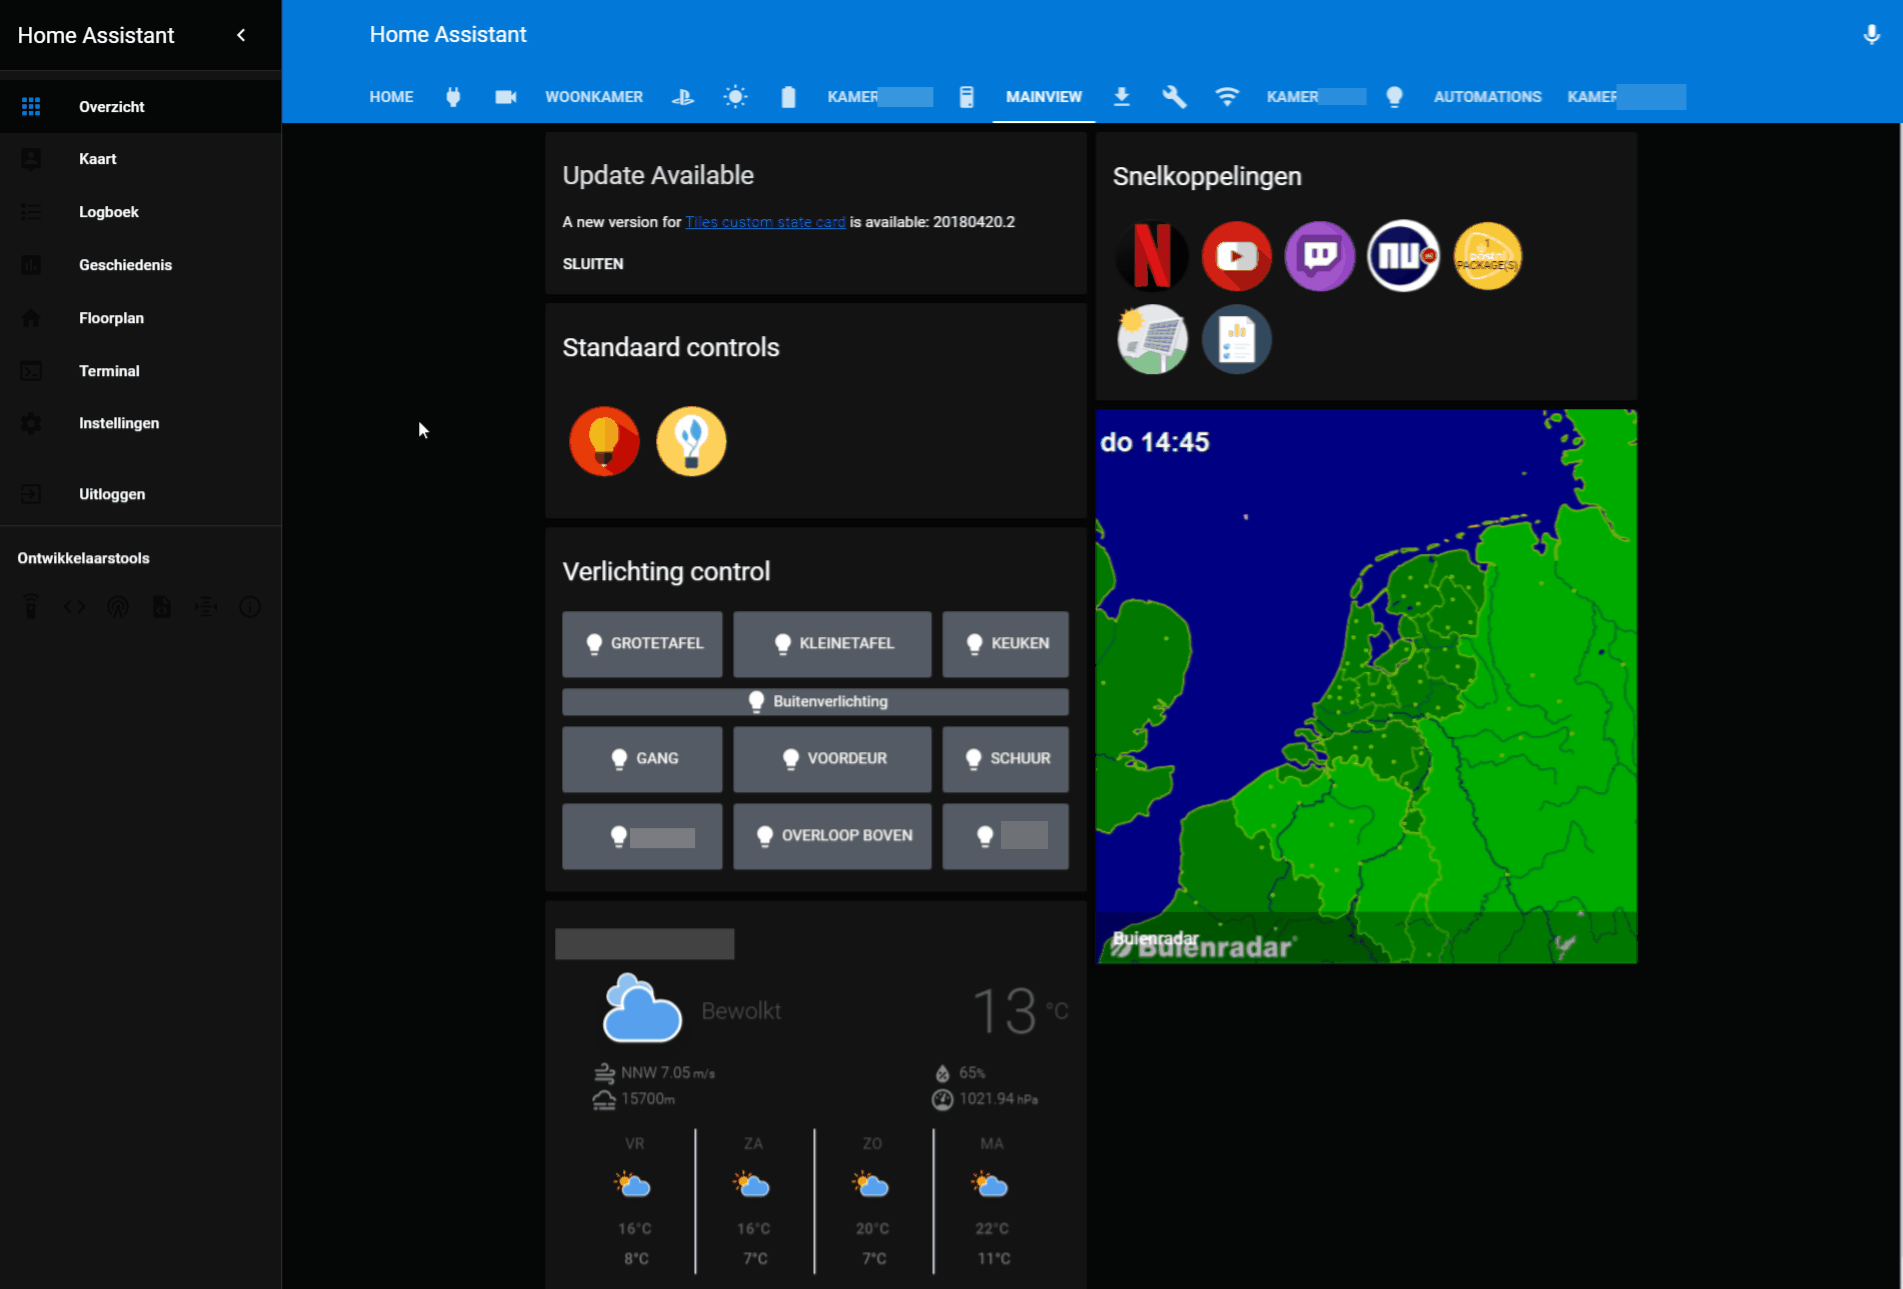Switch to the lightbulb icon tab
The image size is (1903, 1289).
(x=1394, y=97)
